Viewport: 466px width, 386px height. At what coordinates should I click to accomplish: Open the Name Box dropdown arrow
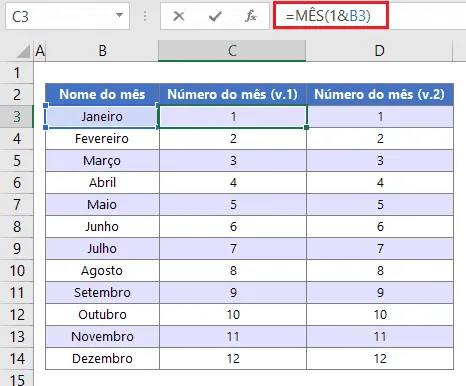[119, 15]
